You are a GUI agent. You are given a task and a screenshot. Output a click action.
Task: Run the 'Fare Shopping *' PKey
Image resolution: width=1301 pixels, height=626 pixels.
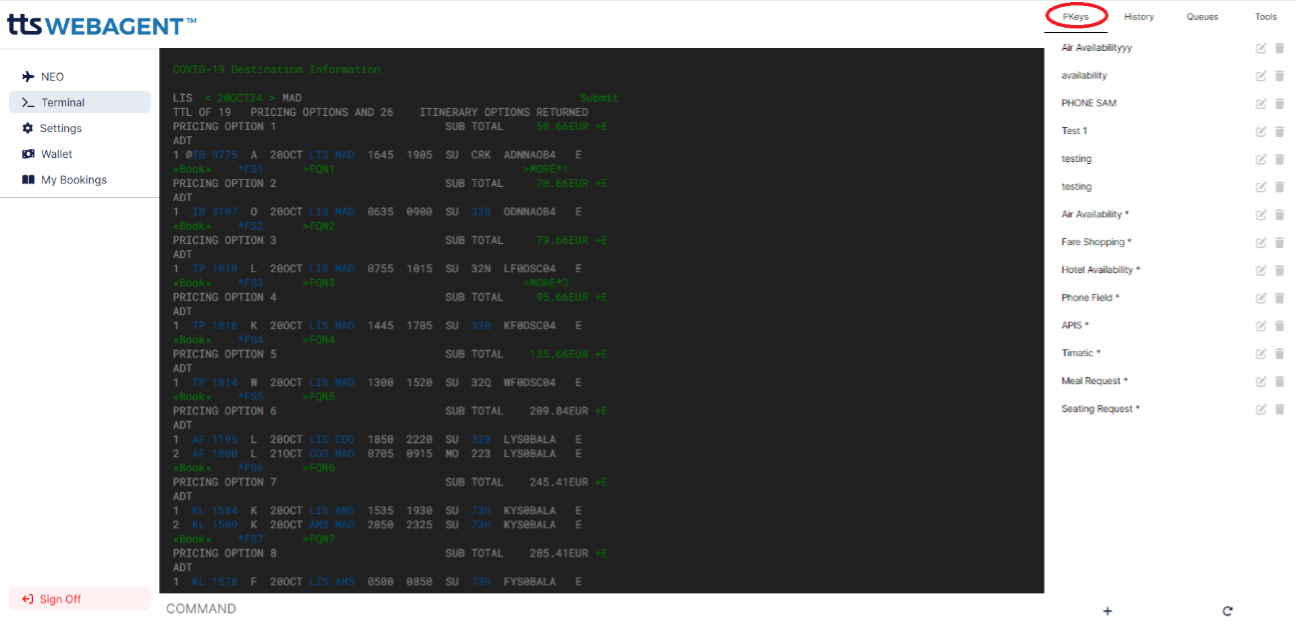coord(1096,242)
